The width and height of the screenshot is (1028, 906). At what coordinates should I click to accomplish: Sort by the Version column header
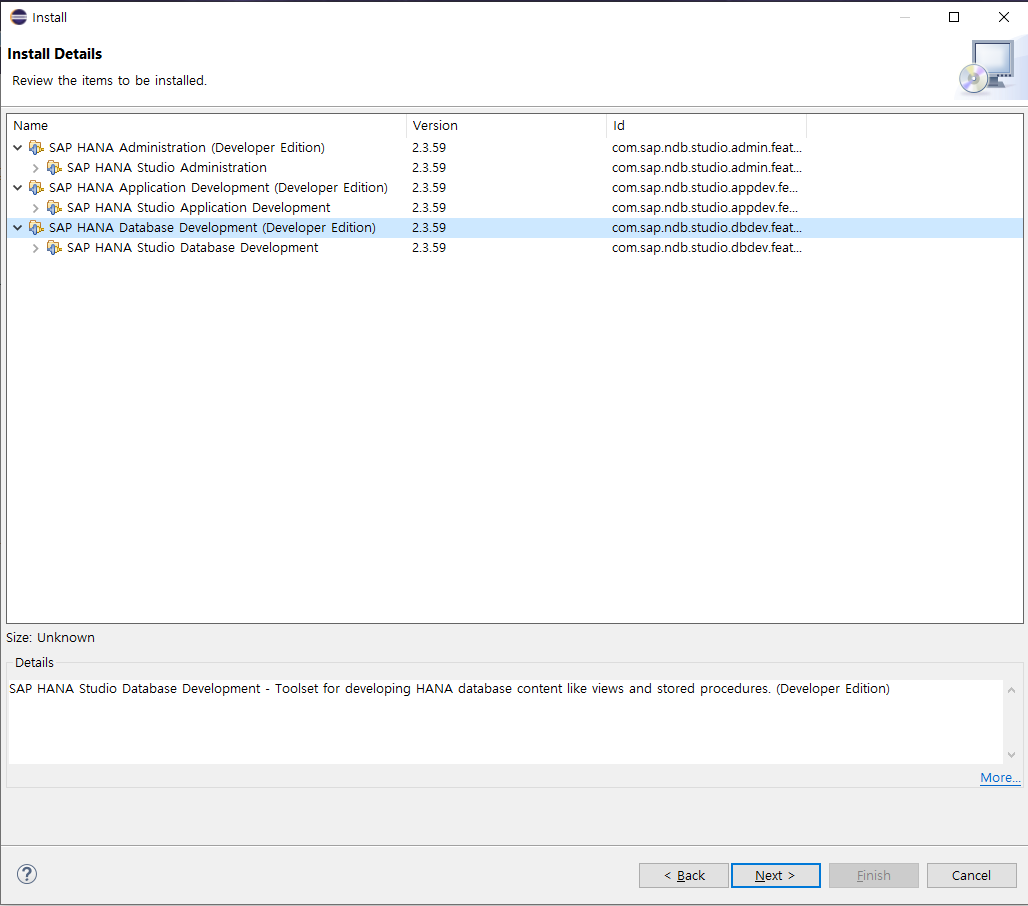tap(506, 125)
